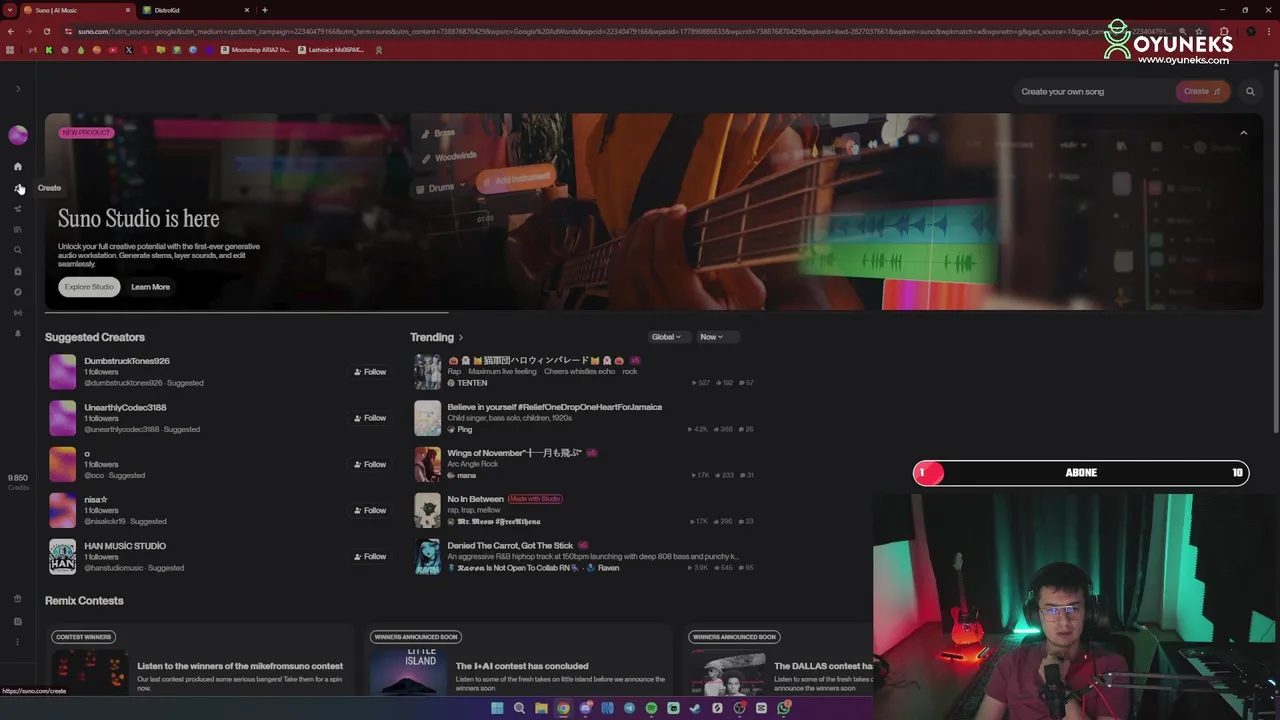Open the gift icon near sidebar bottom
1280x720 pixels.
tap(17, 599)
